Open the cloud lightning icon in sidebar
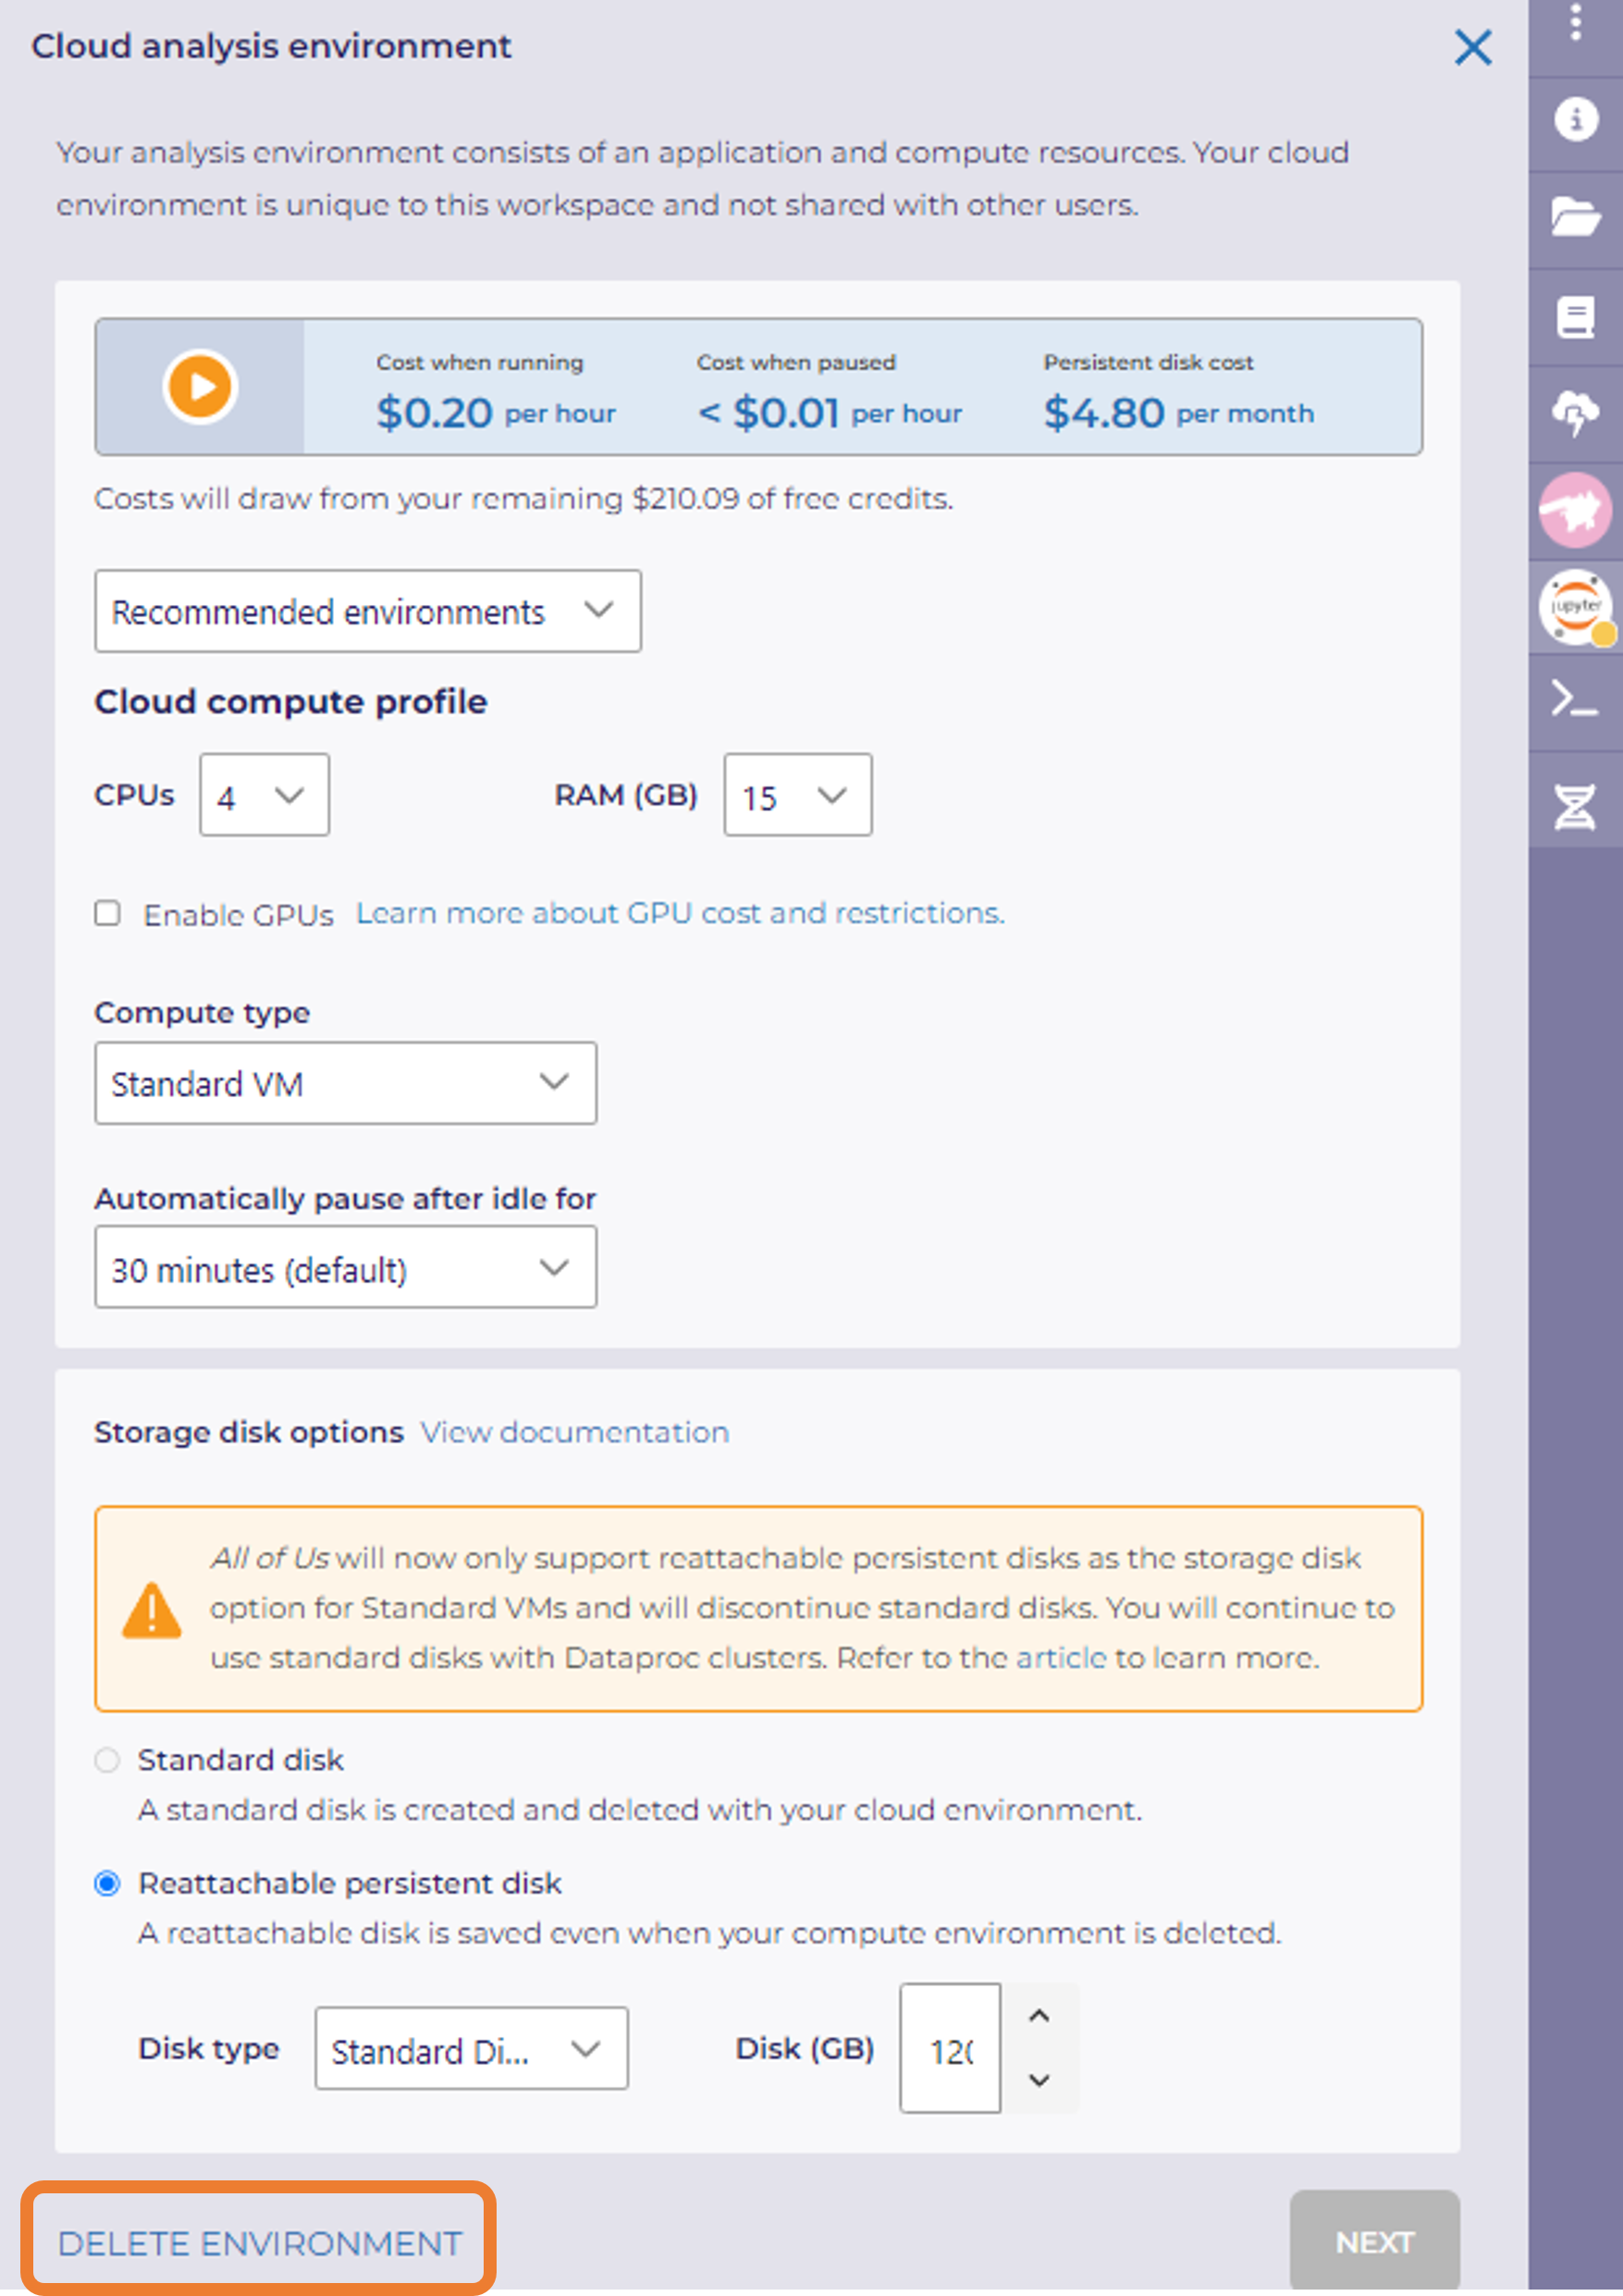Image resolution: width=1623 pixels, height=2296 pixels. [1575, 412]
